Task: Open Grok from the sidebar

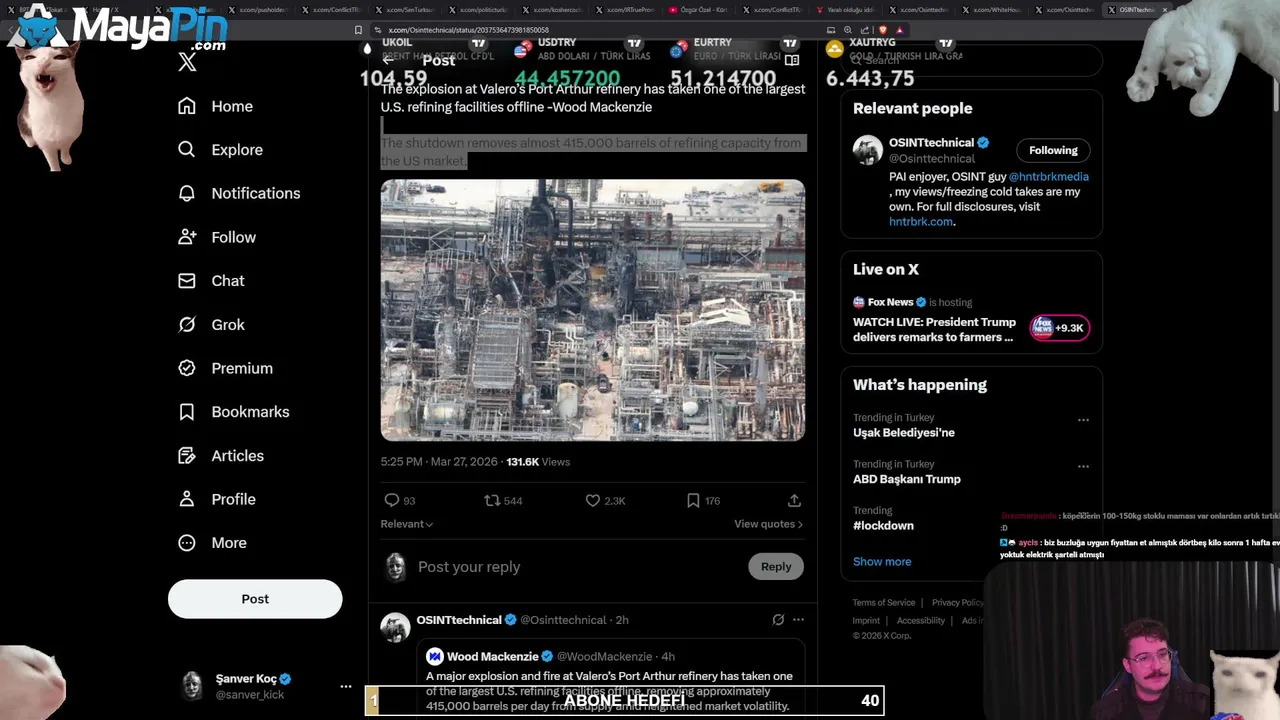Action: pyautogui.click(x=210, y=324)
